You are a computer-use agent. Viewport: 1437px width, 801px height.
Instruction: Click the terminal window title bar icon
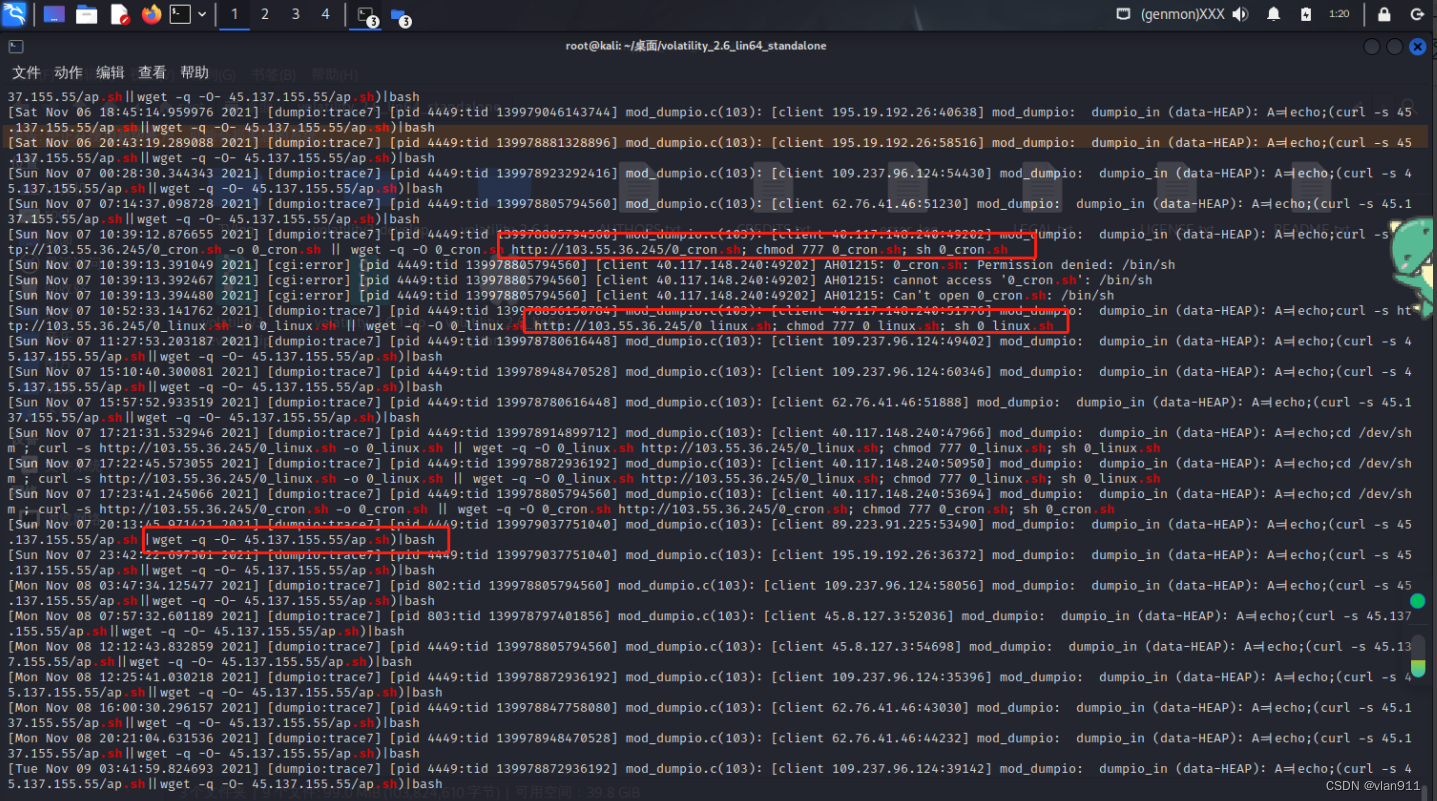[15, 46]
